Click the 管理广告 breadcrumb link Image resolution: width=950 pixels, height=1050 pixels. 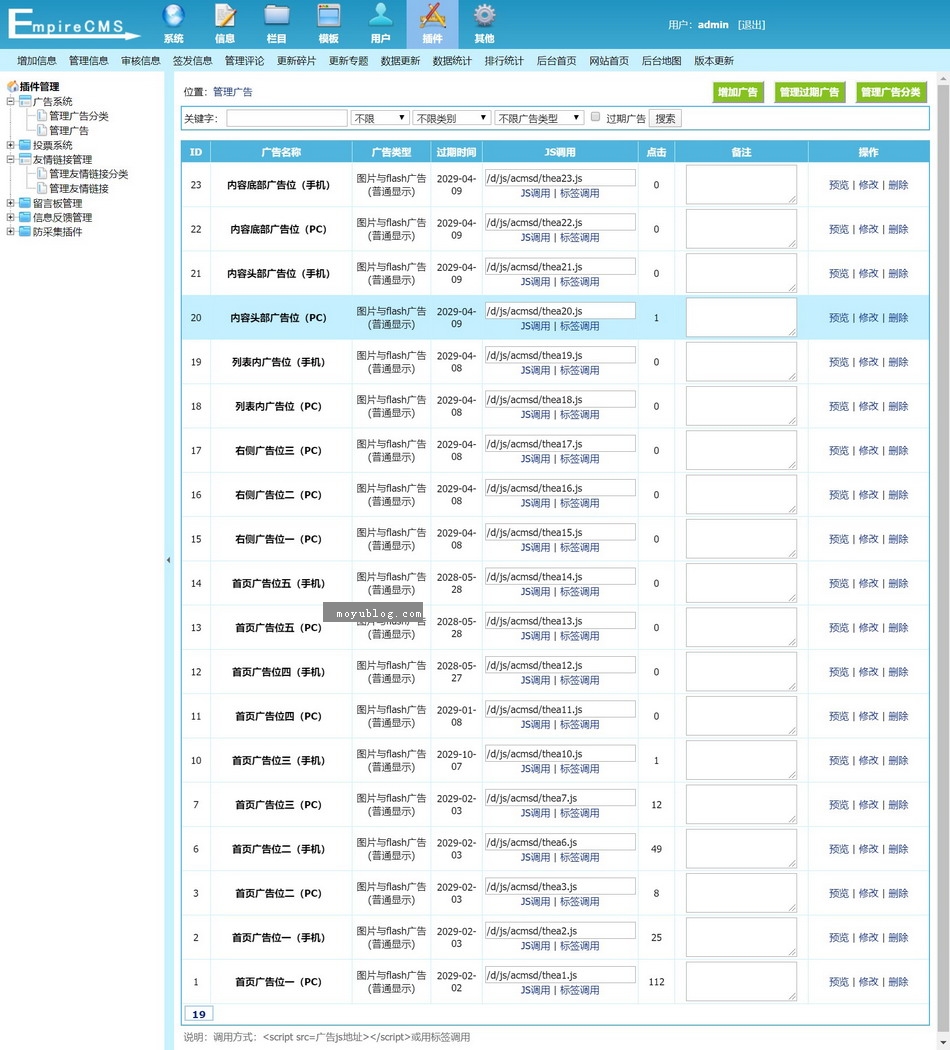(x=233, y=92)
